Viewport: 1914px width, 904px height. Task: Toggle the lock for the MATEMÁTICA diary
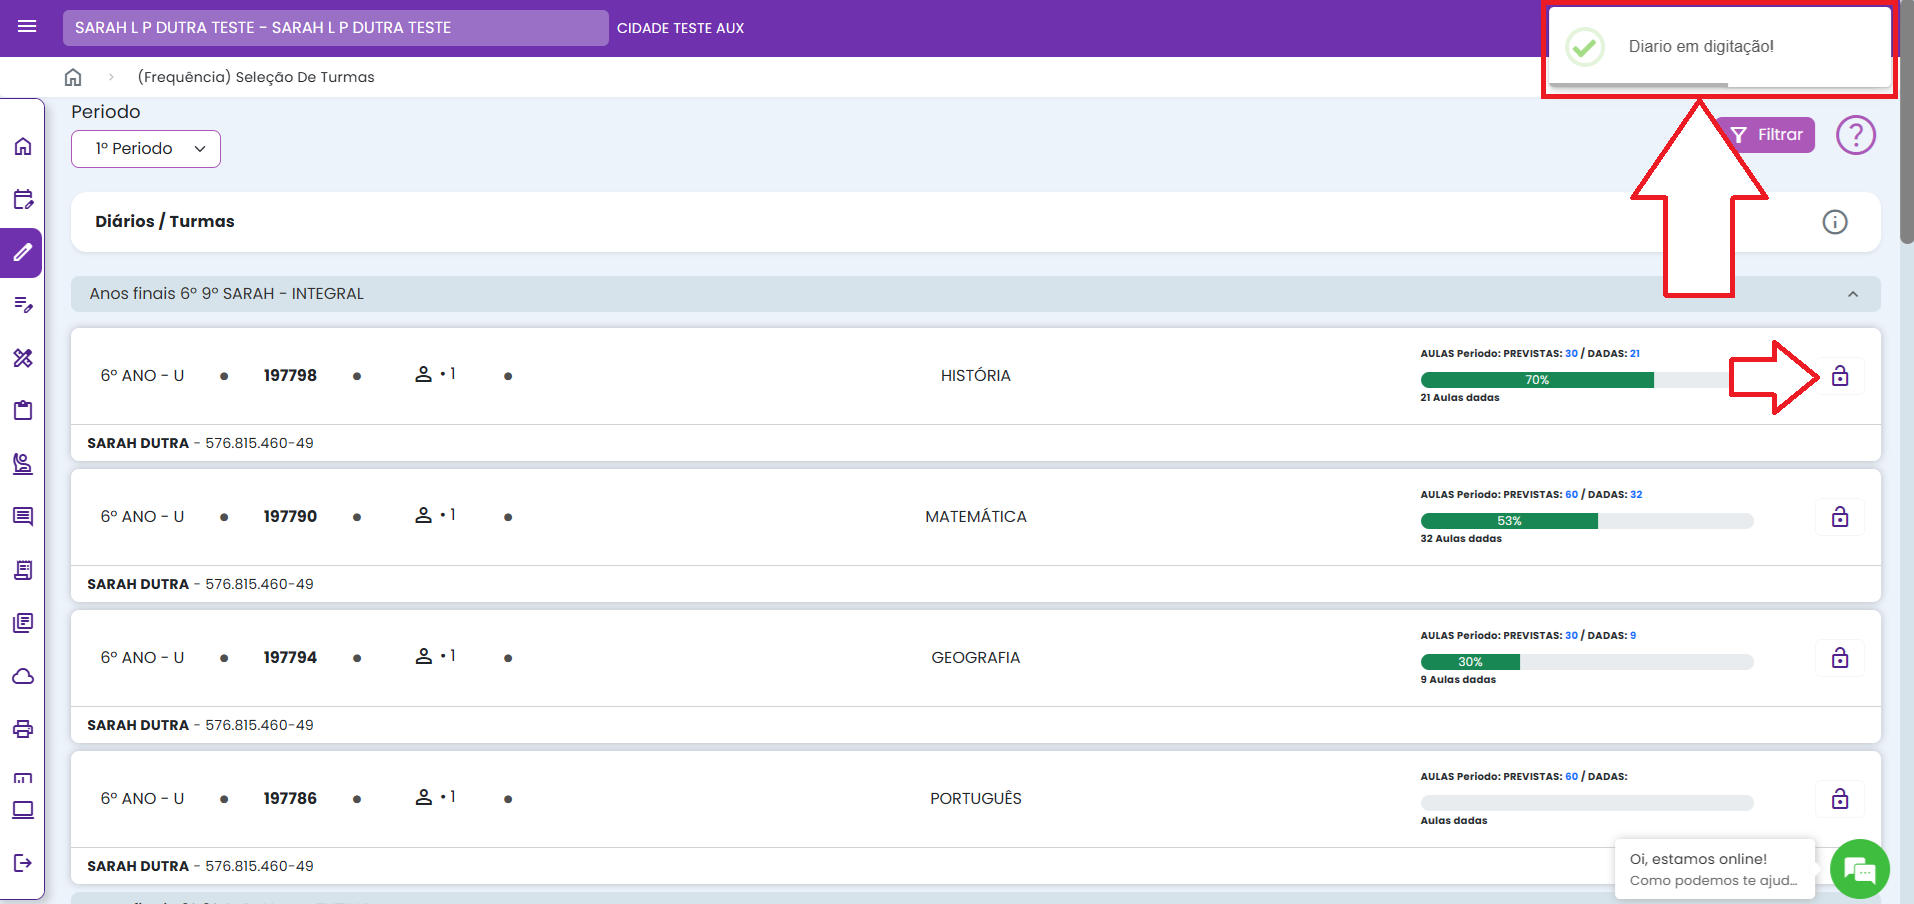pyautogui.click(x=1839, y=517)
